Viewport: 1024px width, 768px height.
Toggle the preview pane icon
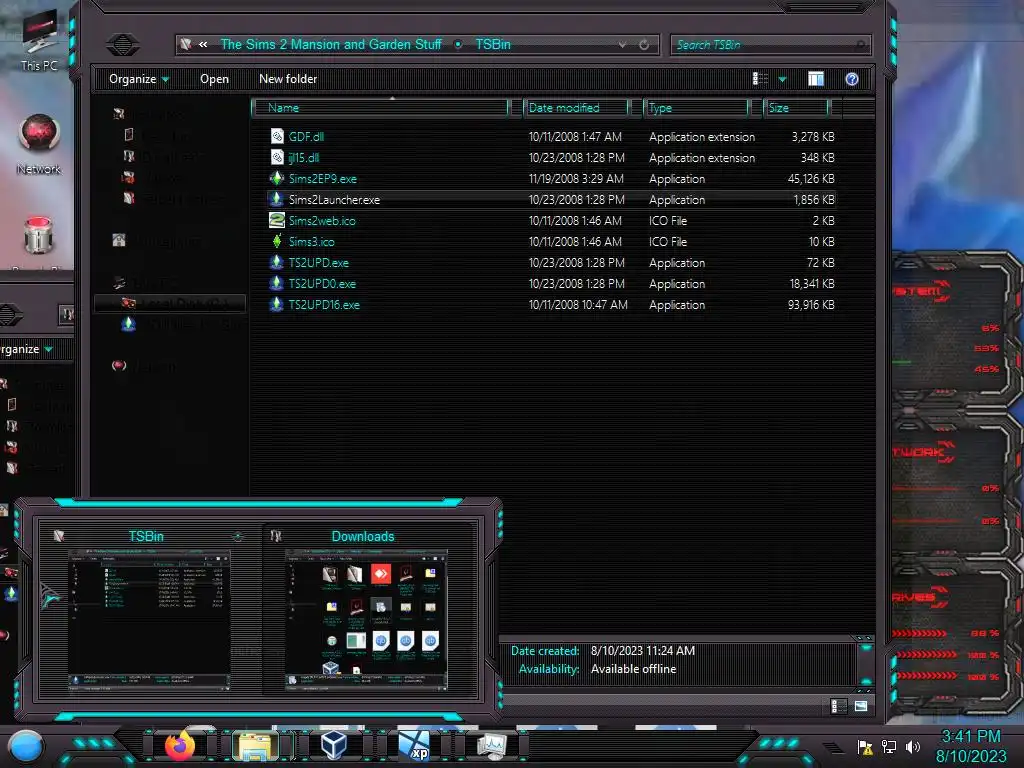click(816, 79)
